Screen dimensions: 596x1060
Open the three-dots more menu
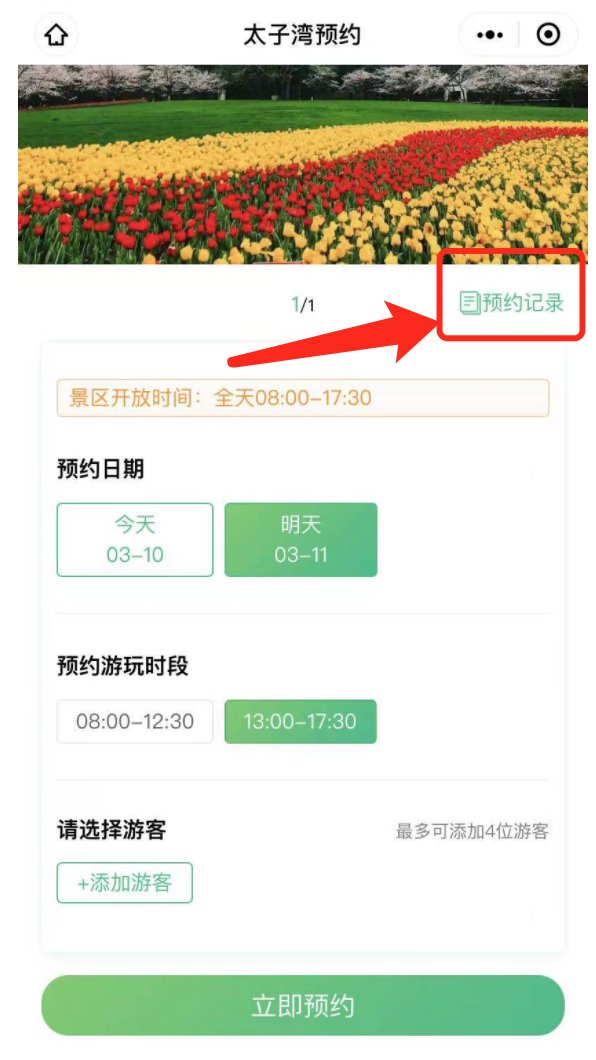tap(489, 34)
